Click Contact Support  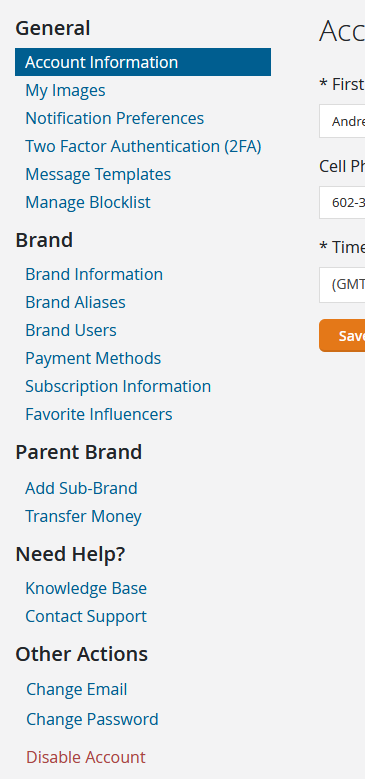[x=86, y=616]
